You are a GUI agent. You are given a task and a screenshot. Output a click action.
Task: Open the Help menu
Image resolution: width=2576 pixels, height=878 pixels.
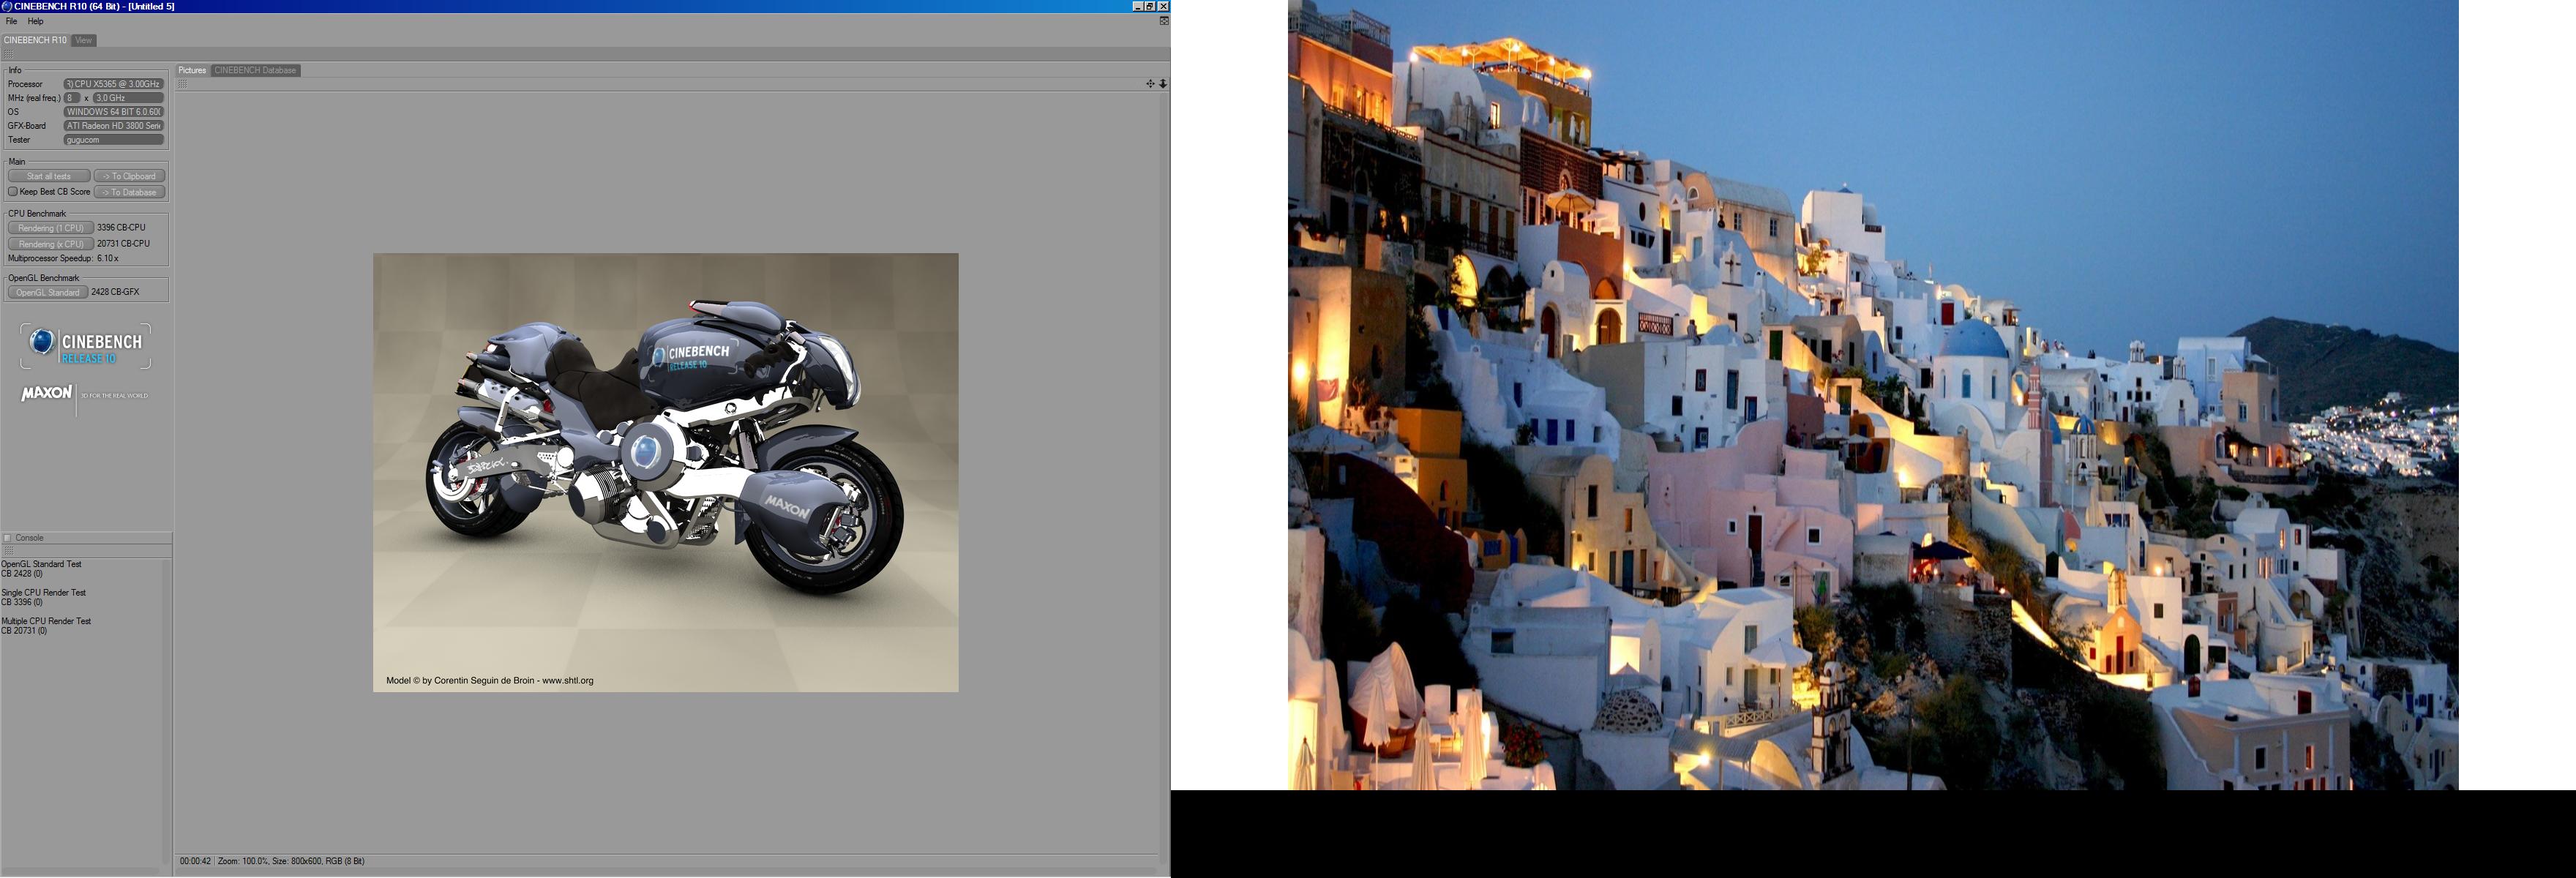(x=35, y=21)
